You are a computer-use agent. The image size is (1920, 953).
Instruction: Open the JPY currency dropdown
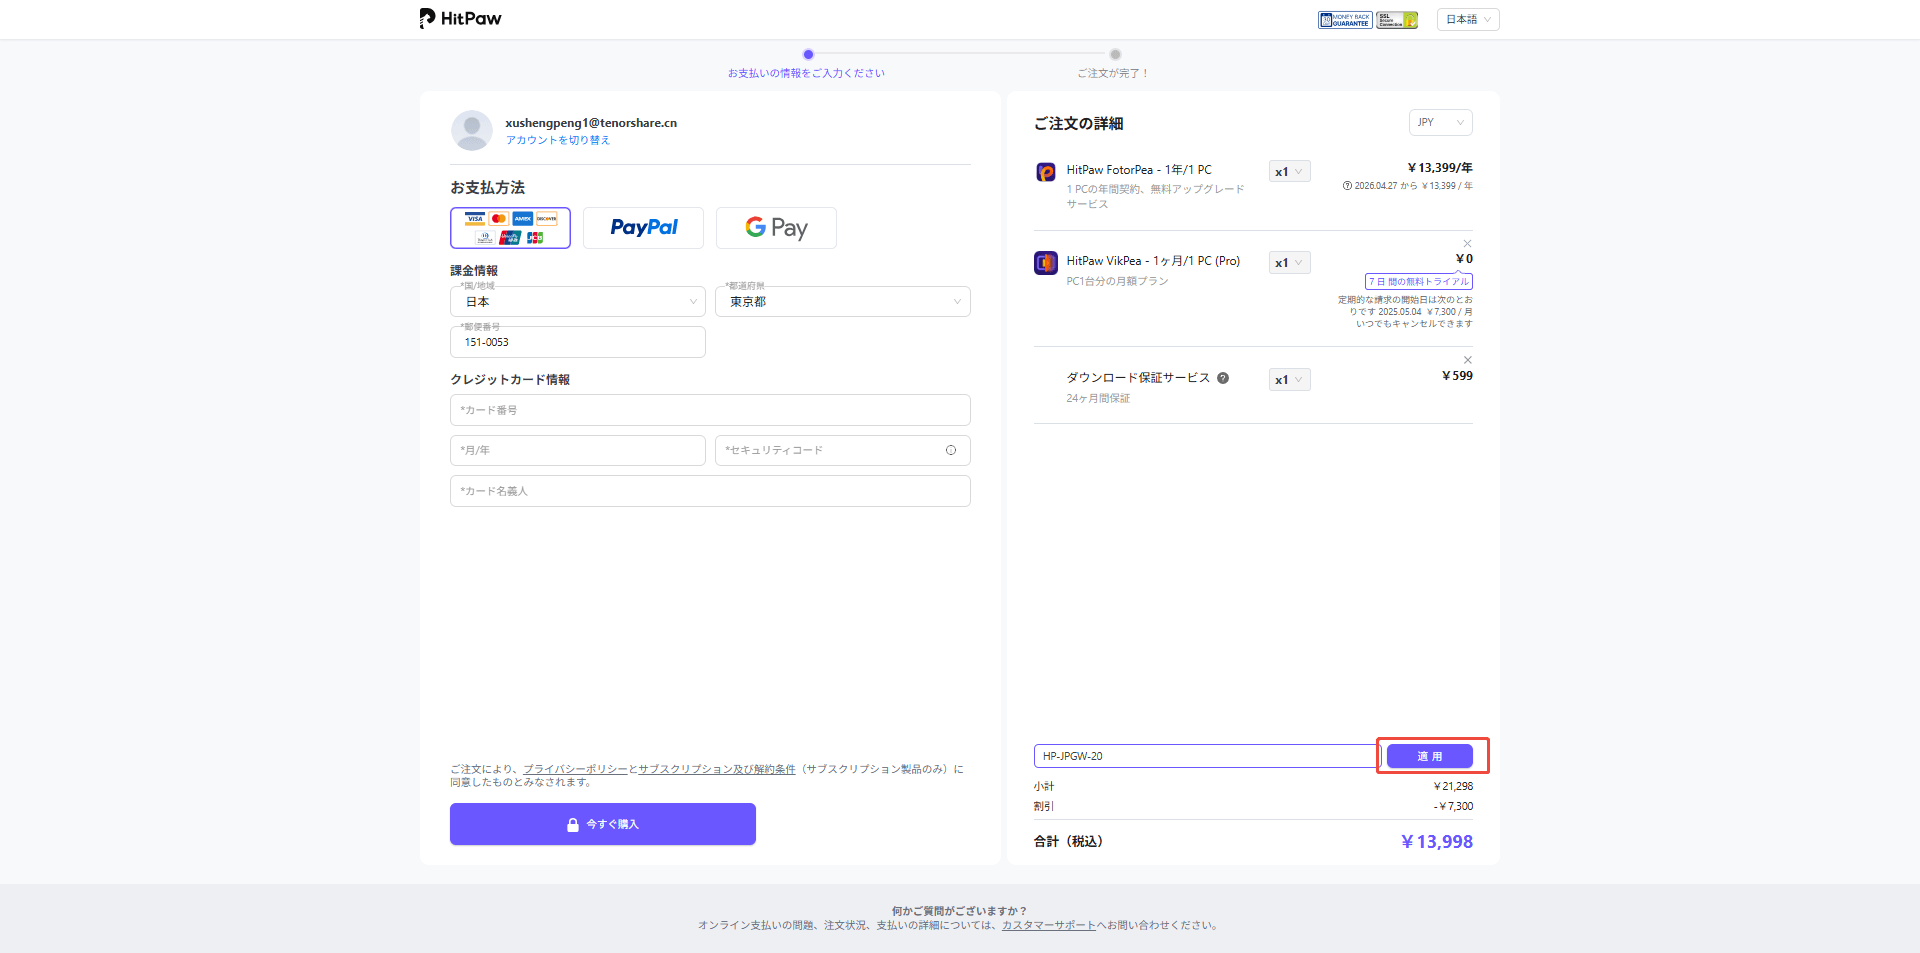(x=1440, y=122)
